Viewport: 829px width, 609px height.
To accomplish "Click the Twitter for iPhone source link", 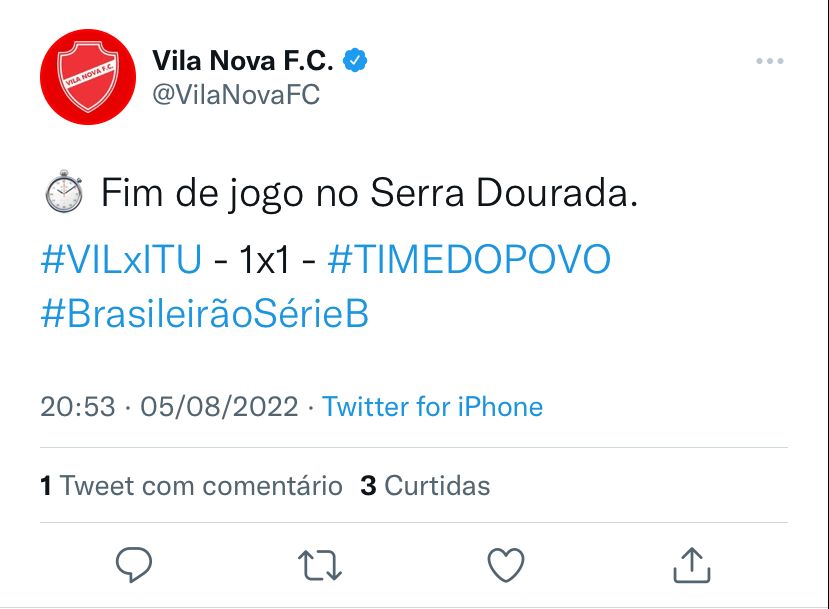I will click(x=432, y=406).
